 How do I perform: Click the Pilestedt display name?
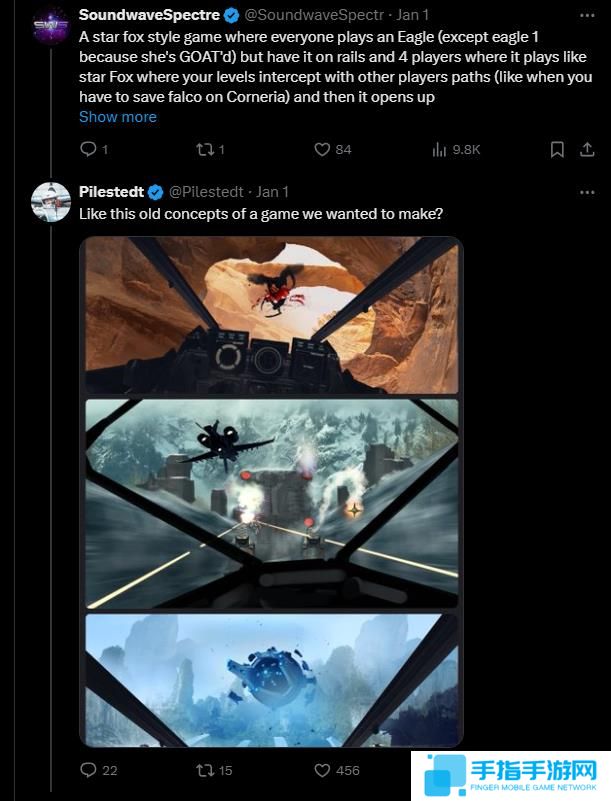coord(112,191)
